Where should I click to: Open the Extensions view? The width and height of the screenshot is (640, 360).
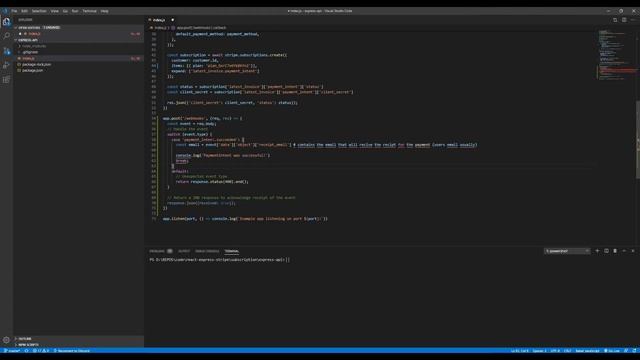[x=7, y=80]
